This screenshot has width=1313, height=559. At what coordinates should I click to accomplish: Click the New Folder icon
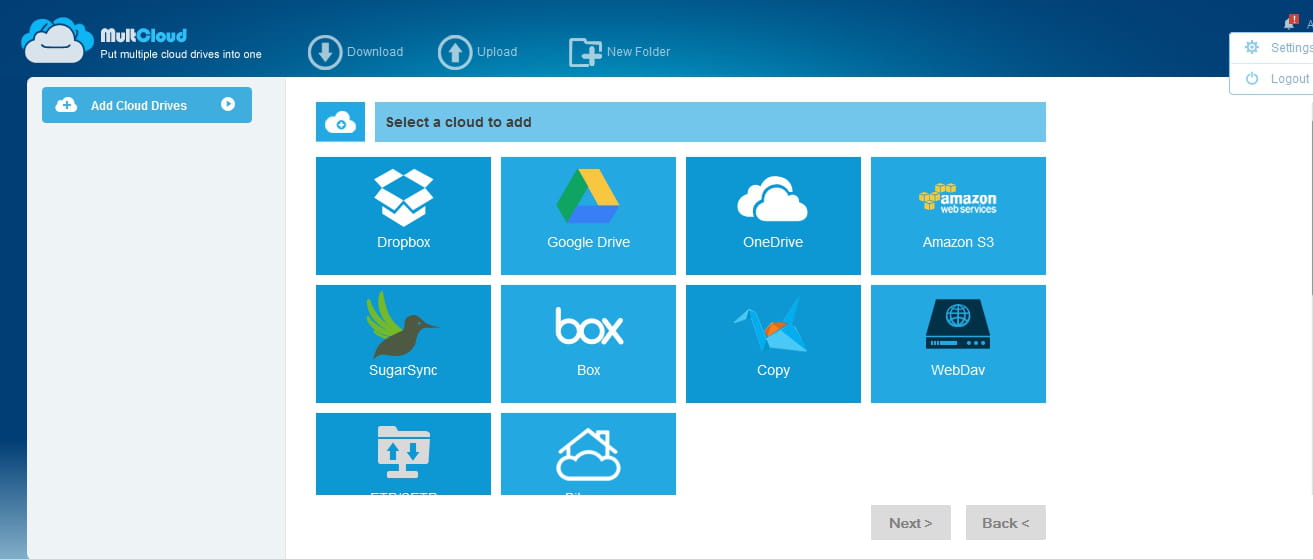click(x=585, y=52)
